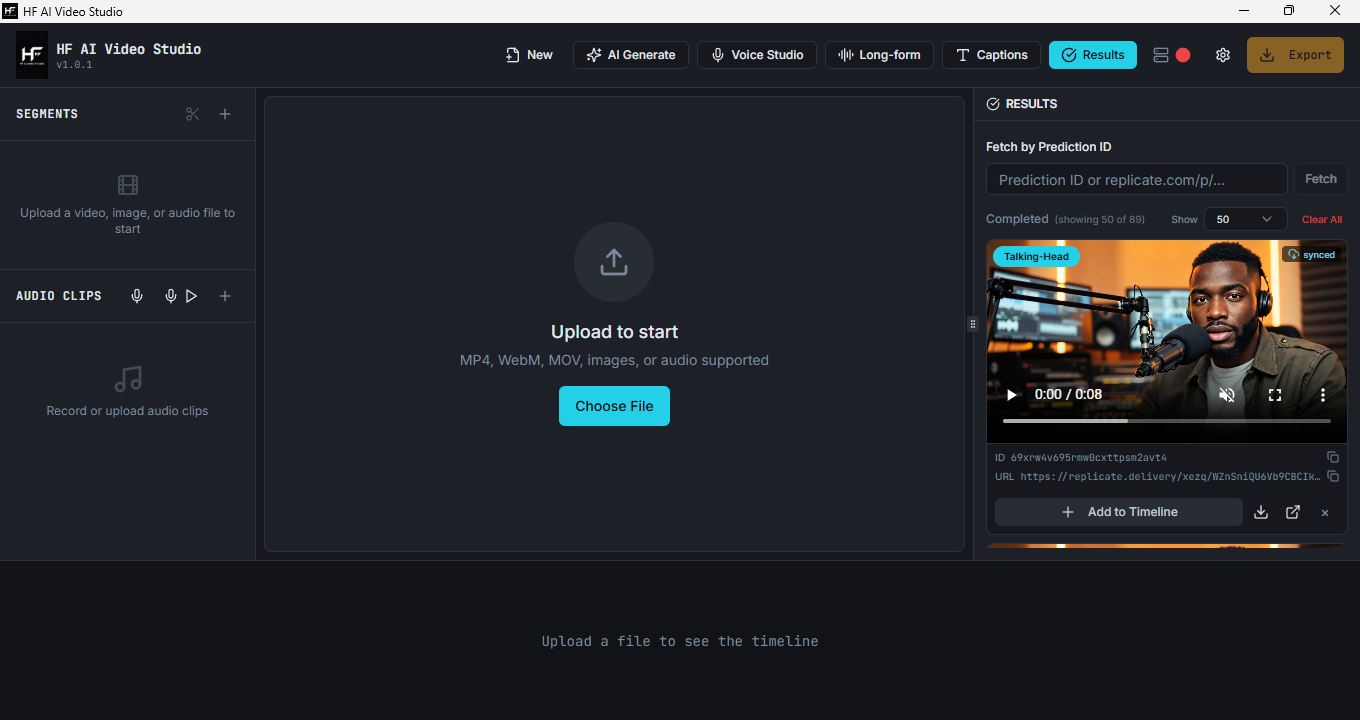This screenshot has height=720, width=1360.
Task: Click the New project button
Action: point(529,55)
